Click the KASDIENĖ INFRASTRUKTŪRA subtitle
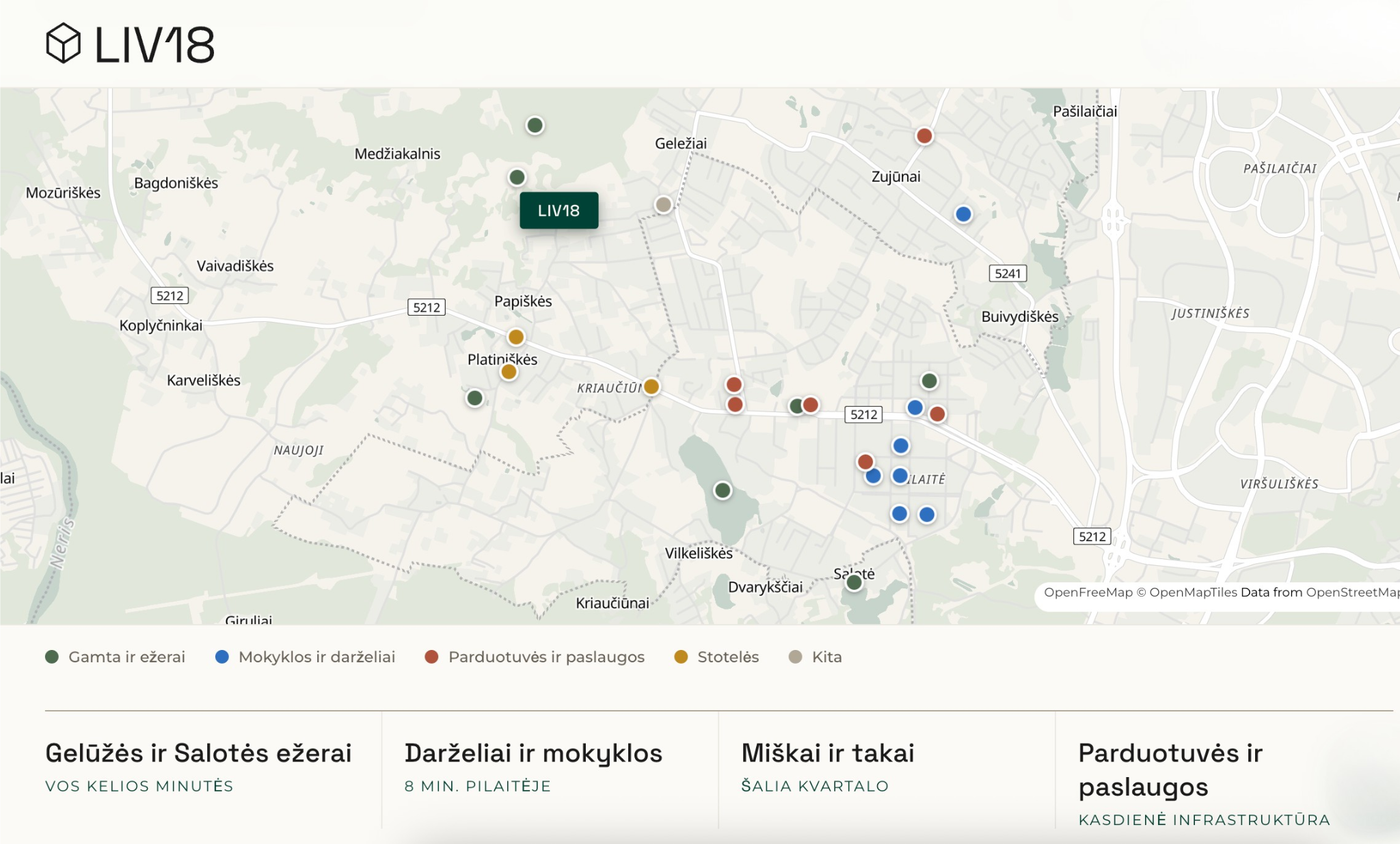Viewport: 1400px width, 844px height. [1204, 820]
